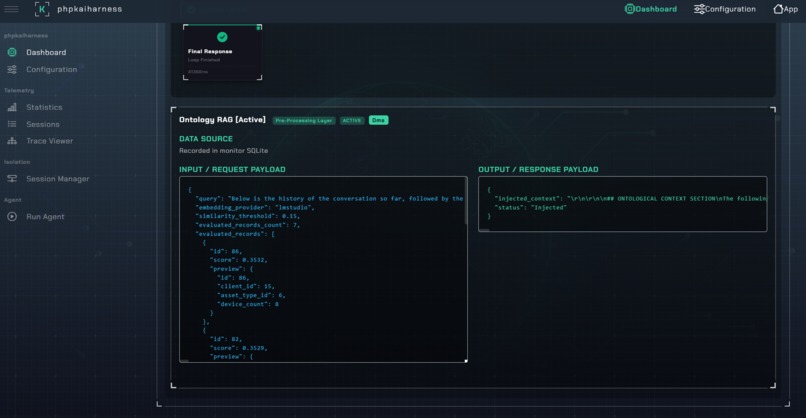Click the "status": "Injected" line
The image size is (806, 418).
530,207
